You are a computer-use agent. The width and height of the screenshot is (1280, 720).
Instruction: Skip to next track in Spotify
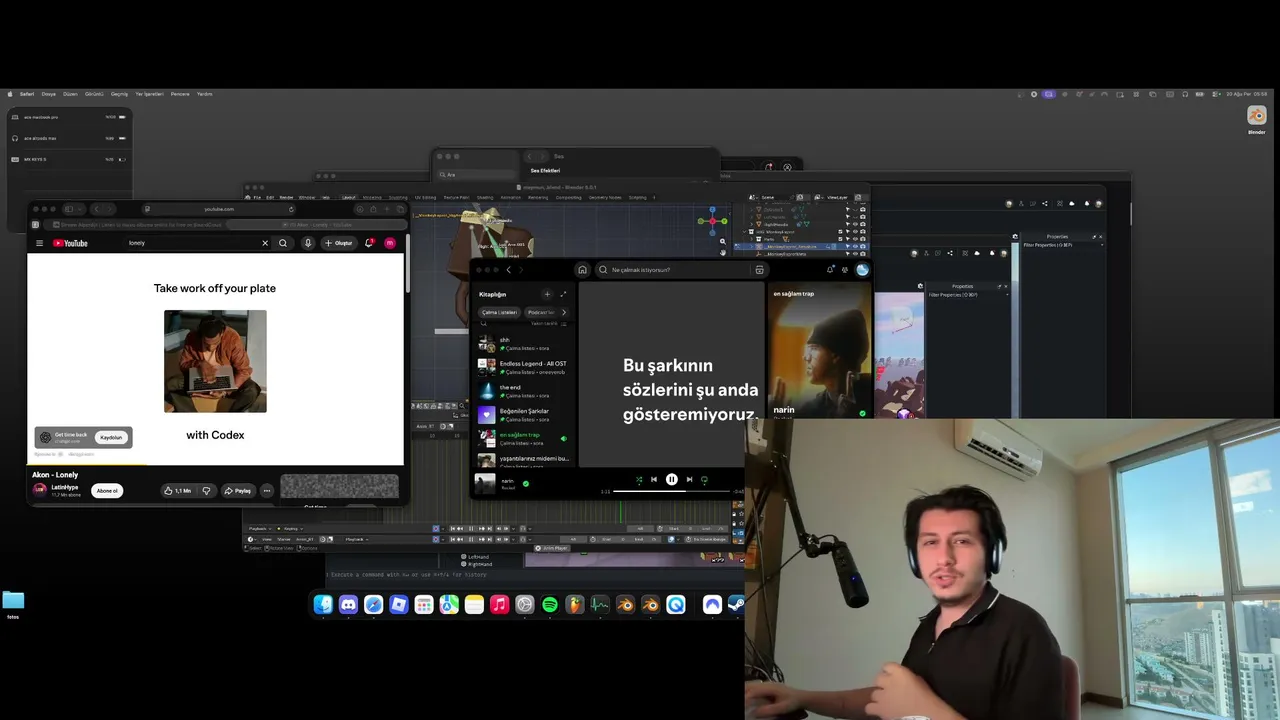(x=689, y=480)
